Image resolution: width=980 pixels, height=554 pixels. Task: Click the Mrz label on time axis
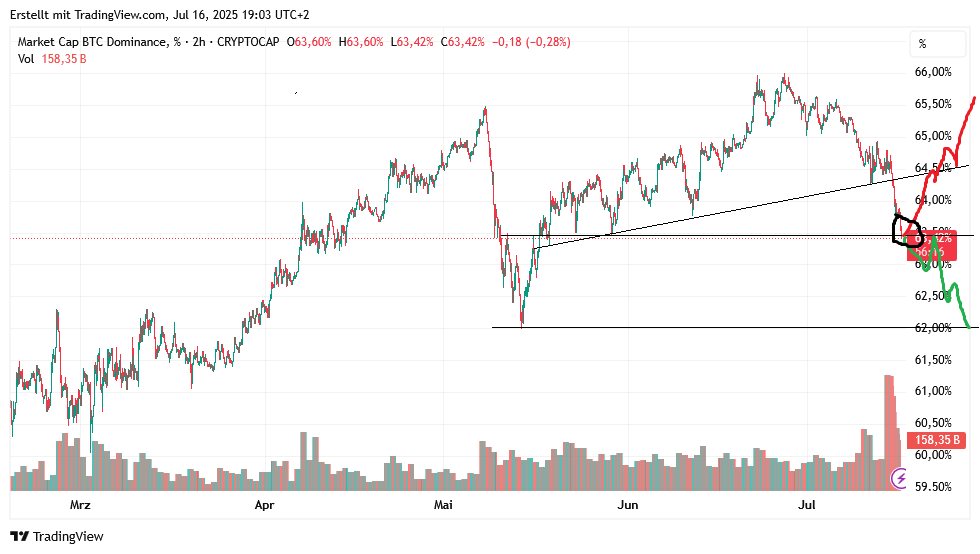79,505
